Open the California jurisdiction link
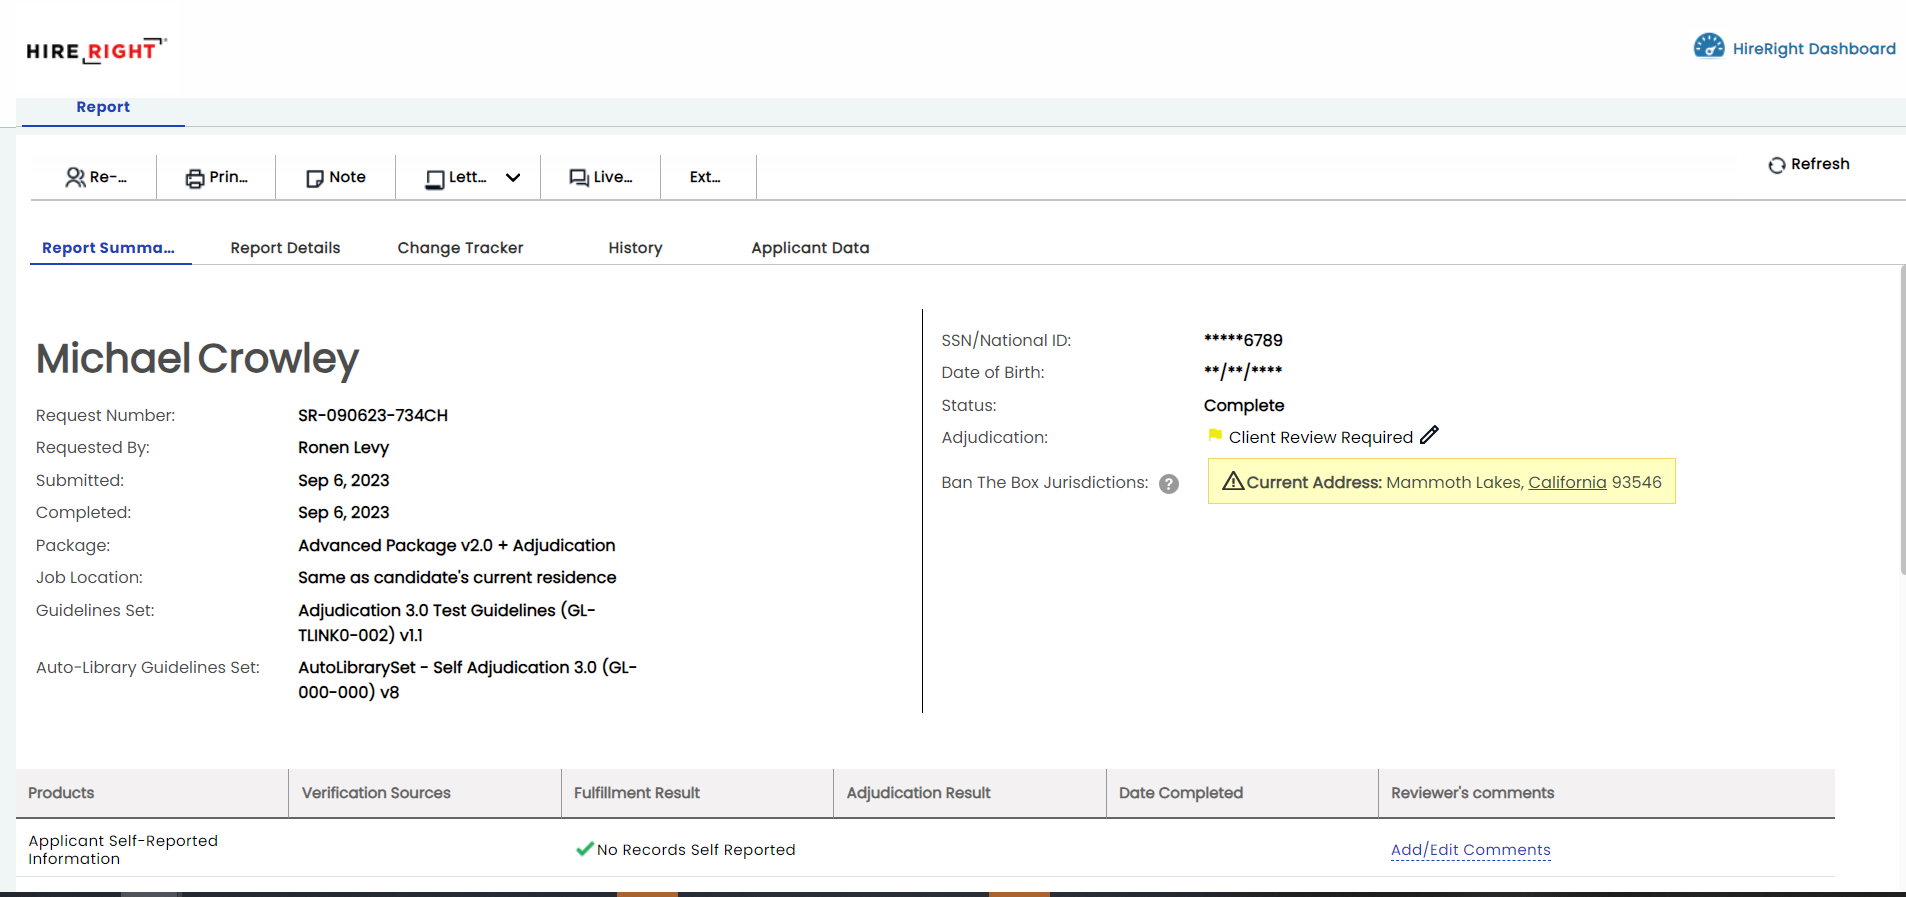 click(1566, 482)
